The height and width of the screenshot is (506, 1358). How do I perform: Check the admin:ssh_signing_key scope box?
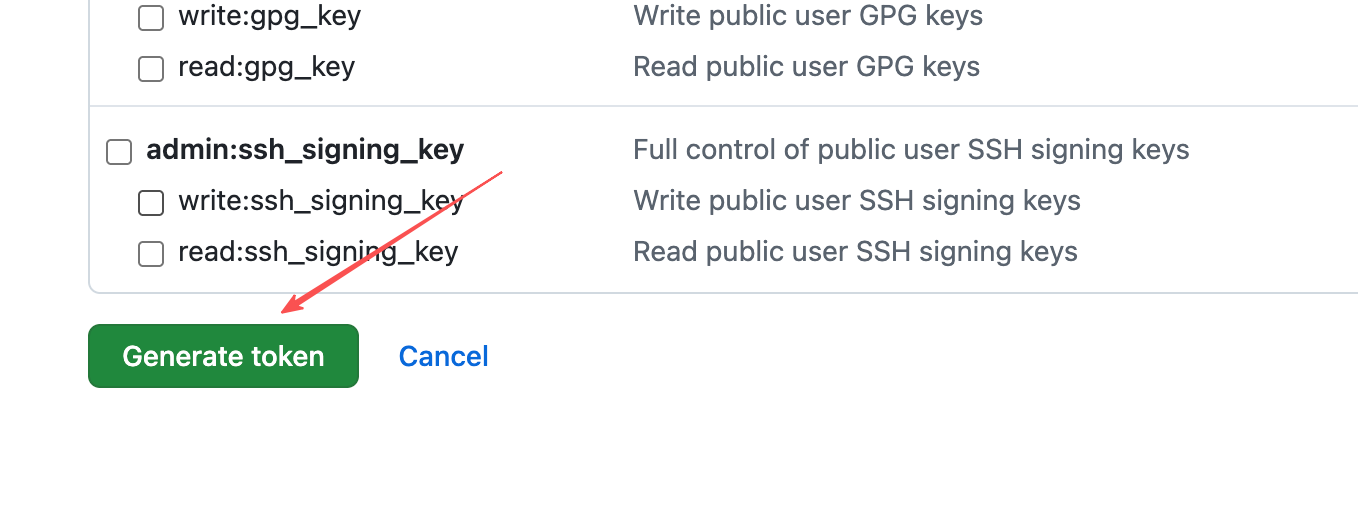click(119, 152)
